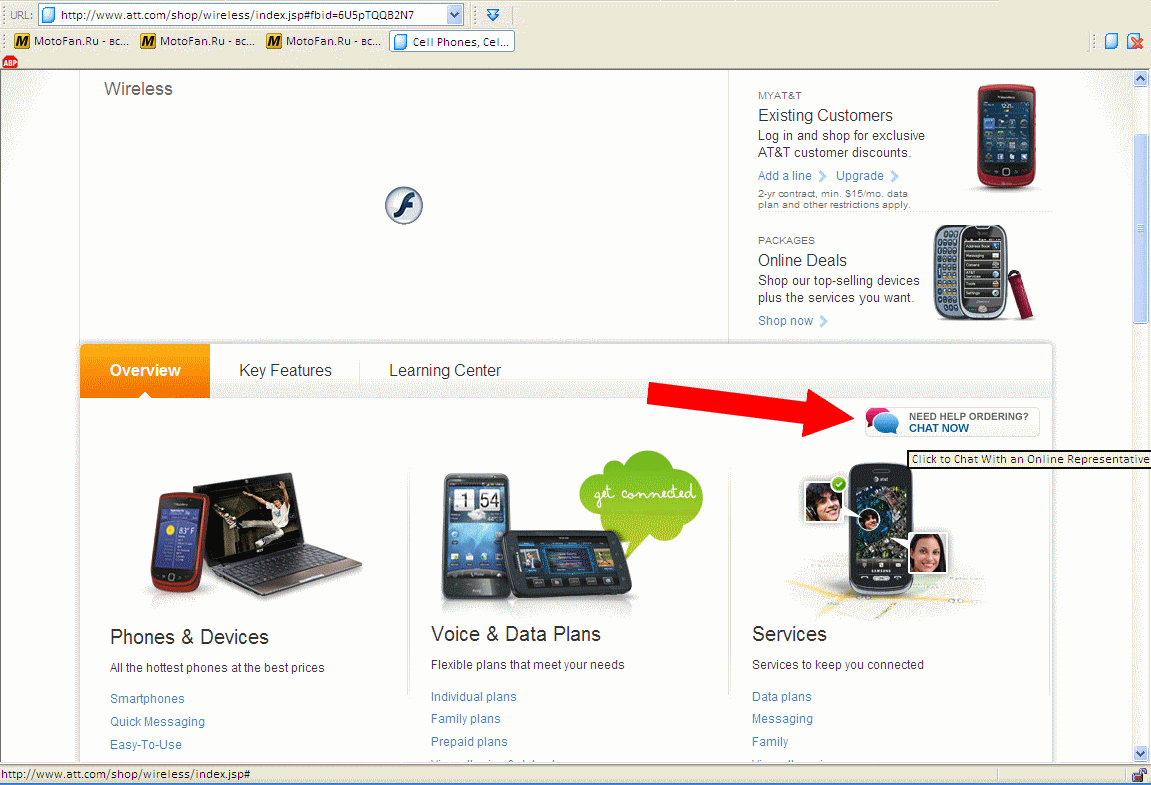Open the URL address dropdown arrow
This screenshot has height=785, width=1151.
[454, 15]
